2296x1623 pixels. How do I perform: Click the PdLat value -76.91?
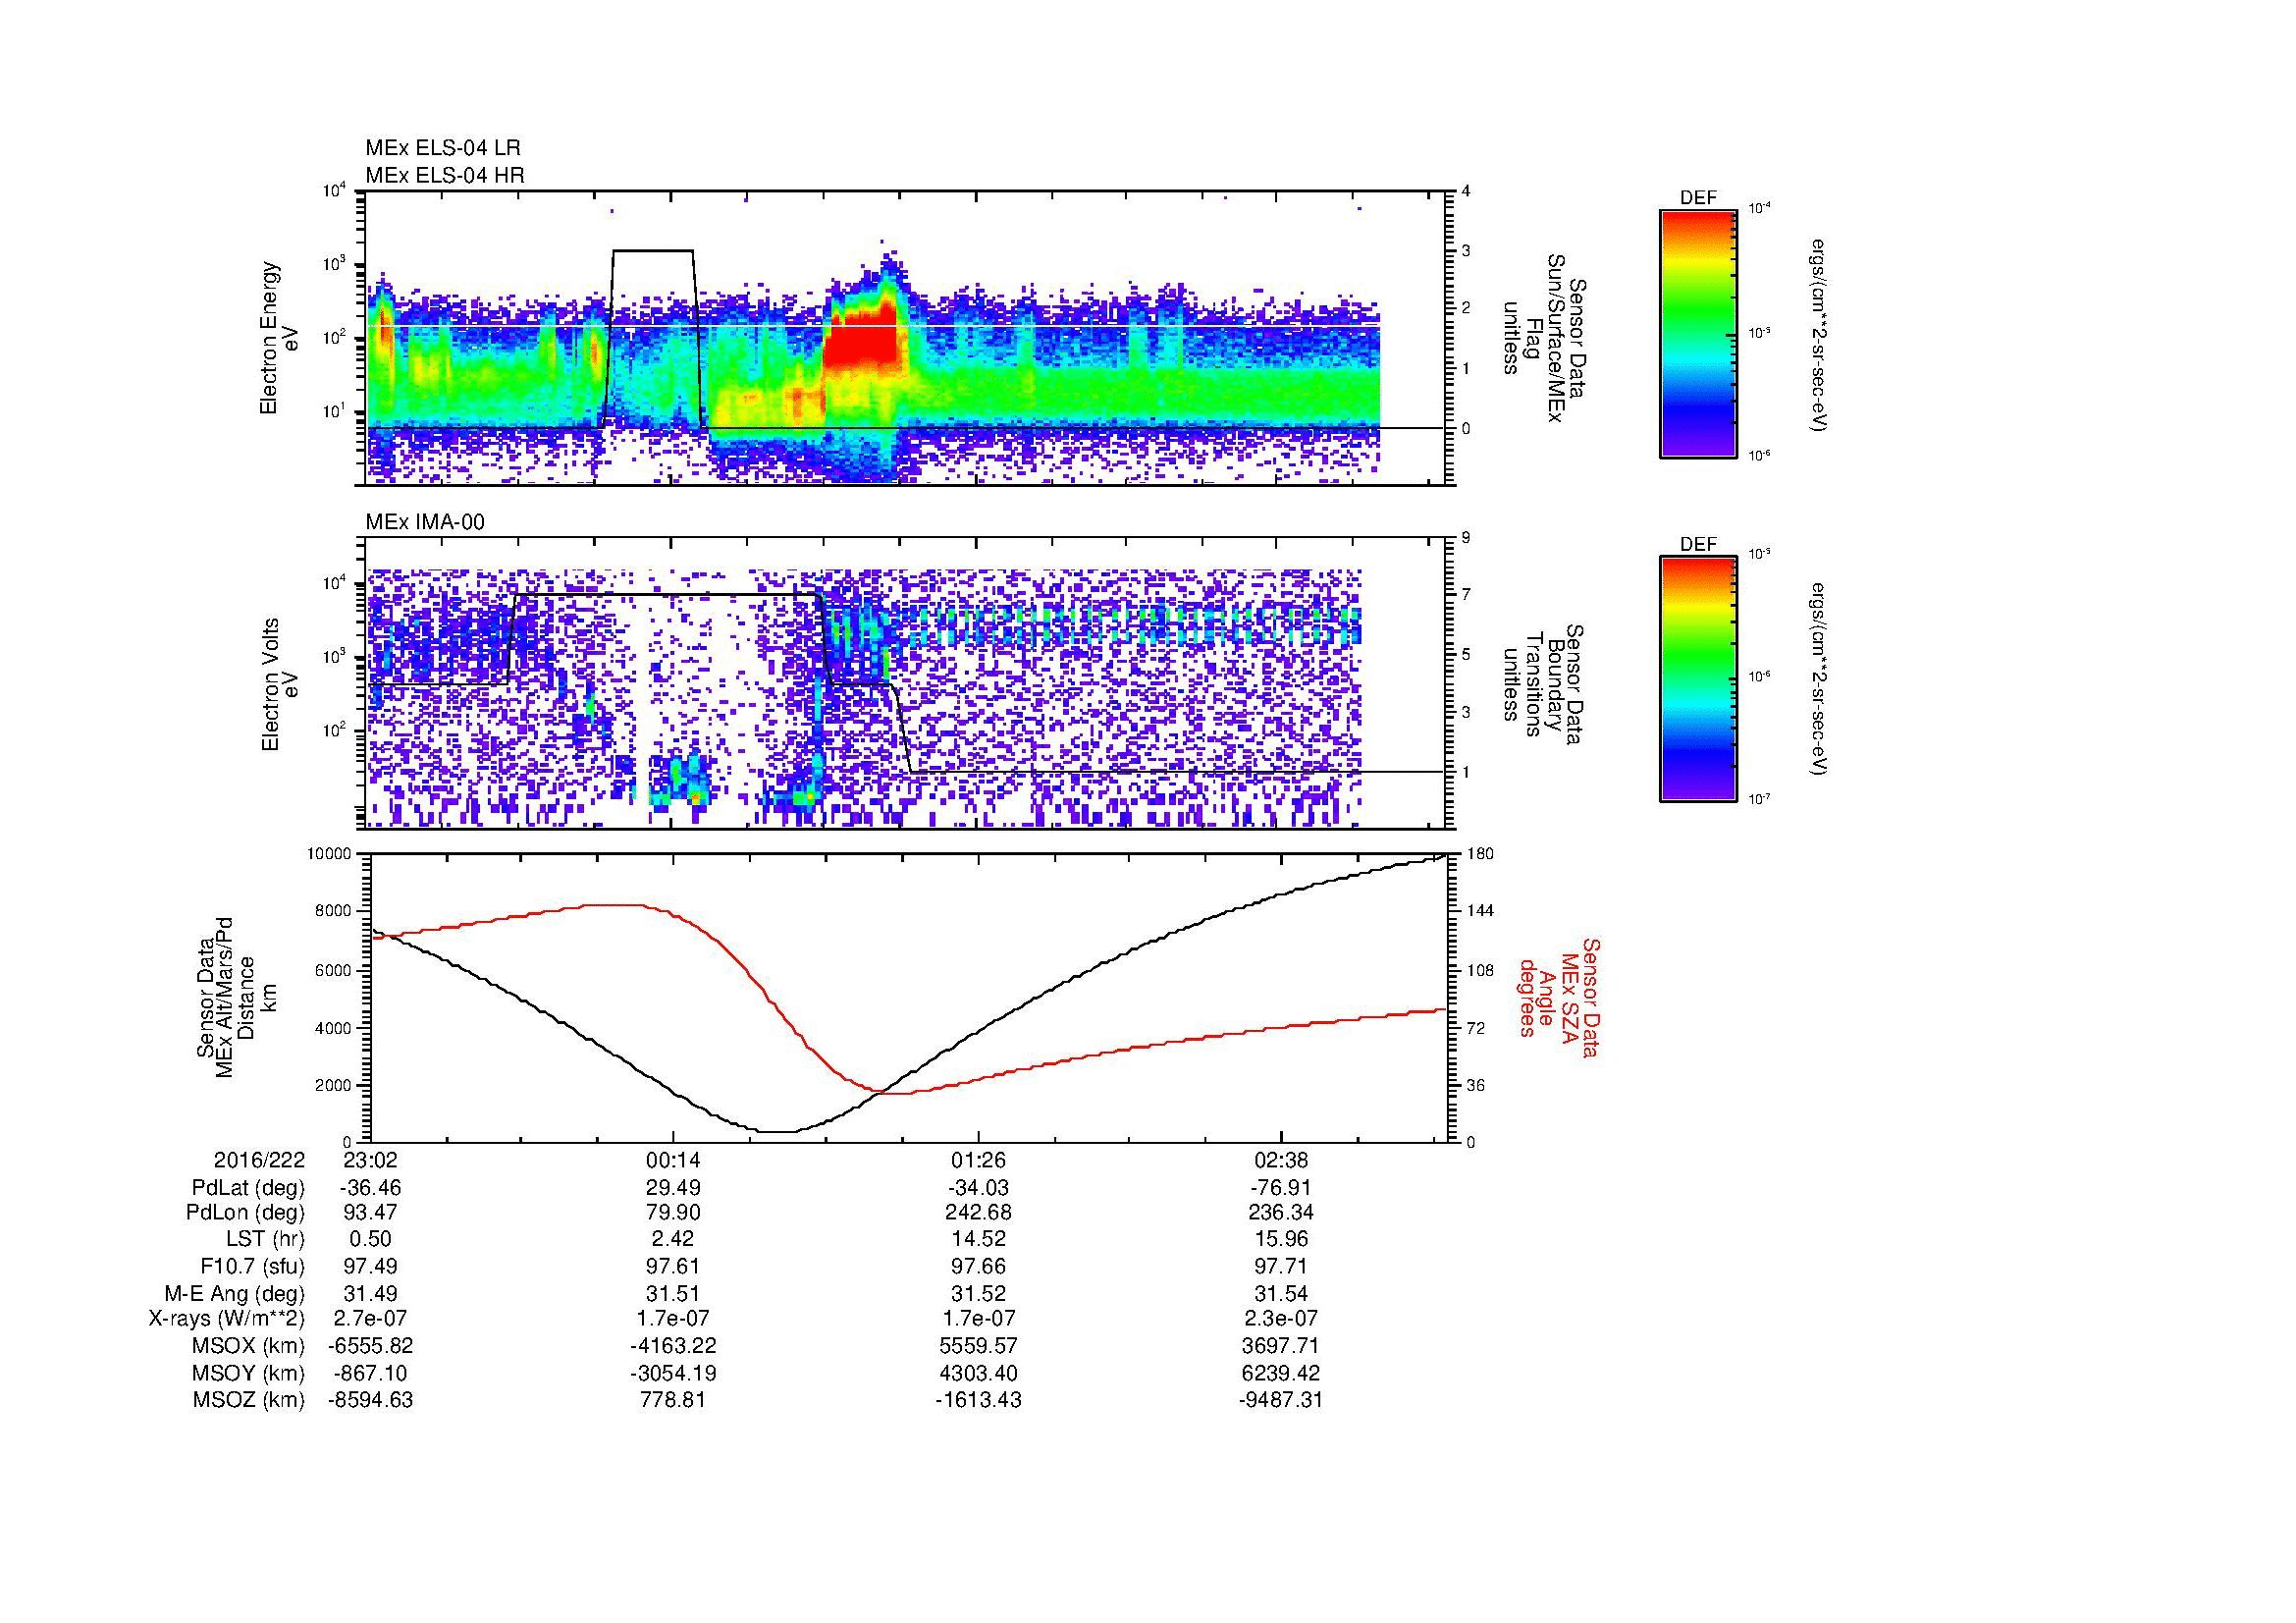click(x=1281, y=1188)
